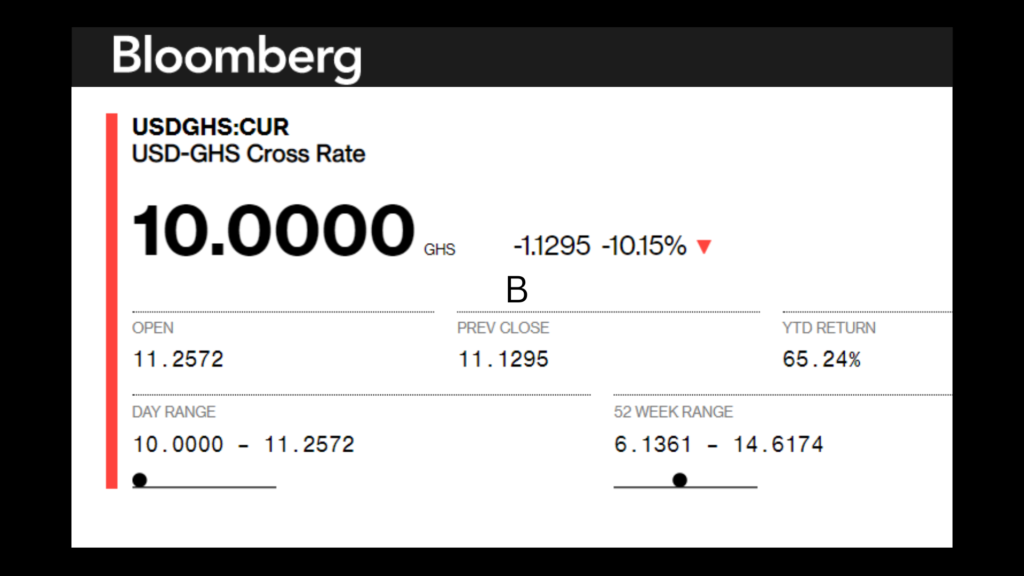The height and width of the screenshot is (576, 1024).
Task: Click the OPEN field label
Action: (x=153, y=328)
